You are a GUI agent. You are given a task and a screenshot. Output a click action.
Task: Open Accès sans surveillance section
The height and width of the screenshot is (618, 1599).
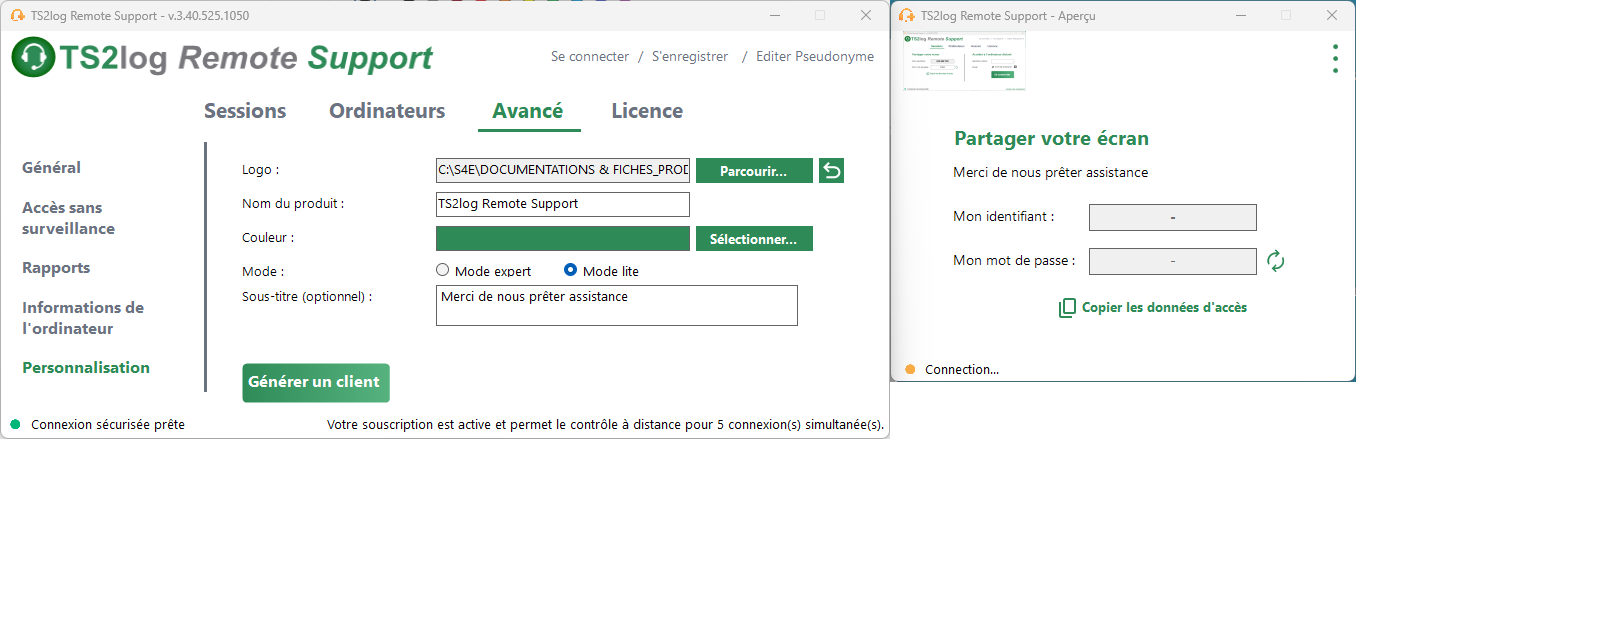(x=68, y=218)
